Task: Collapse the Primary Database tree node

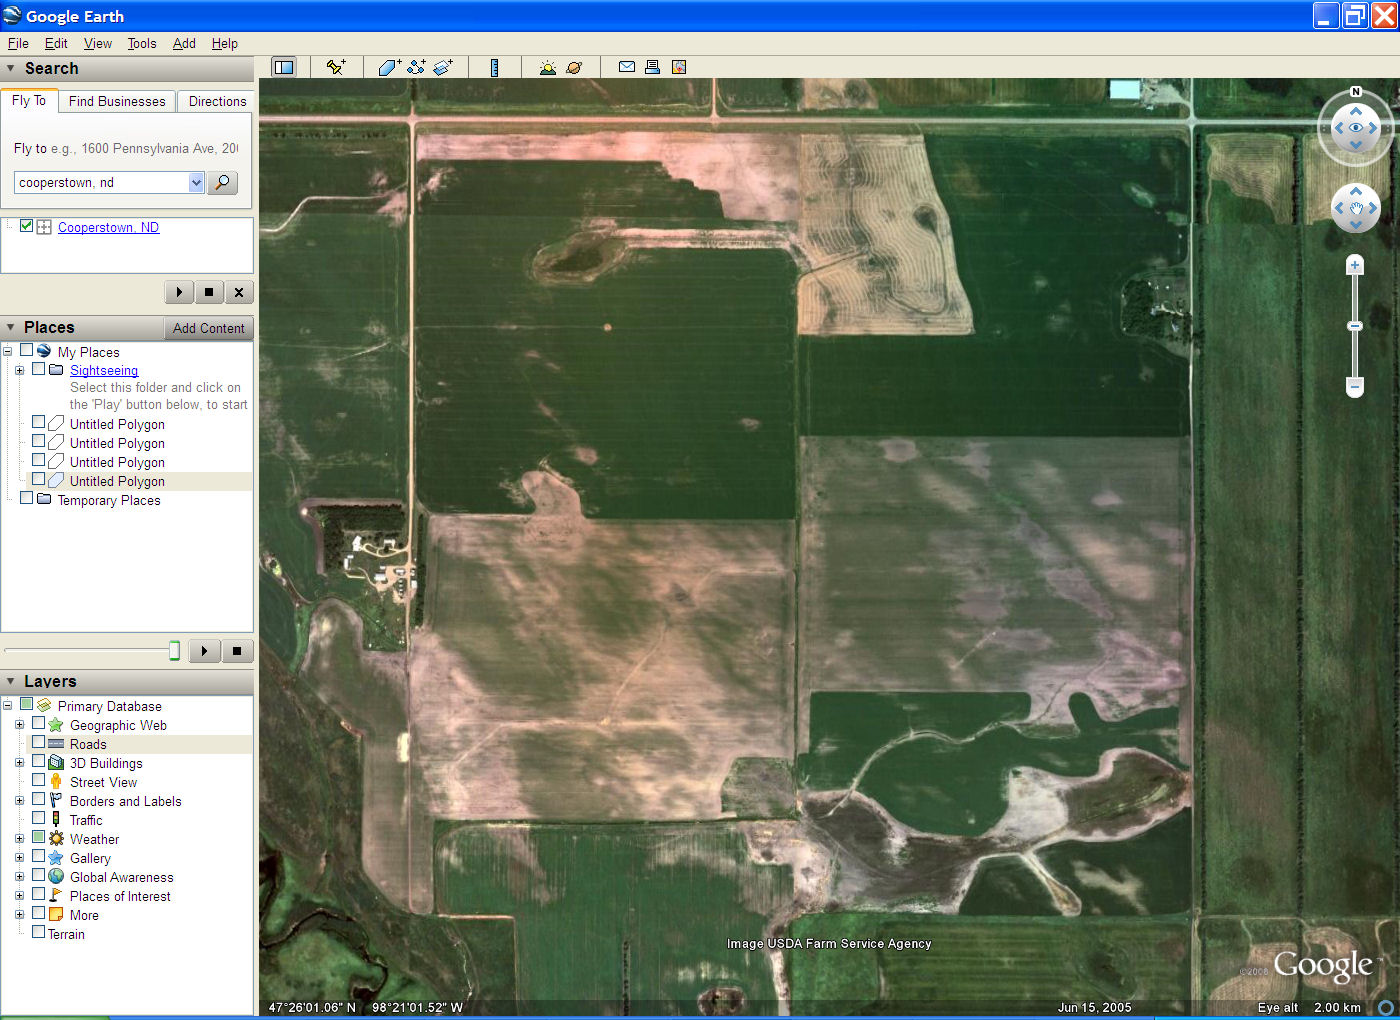Action: pos(7,706)
